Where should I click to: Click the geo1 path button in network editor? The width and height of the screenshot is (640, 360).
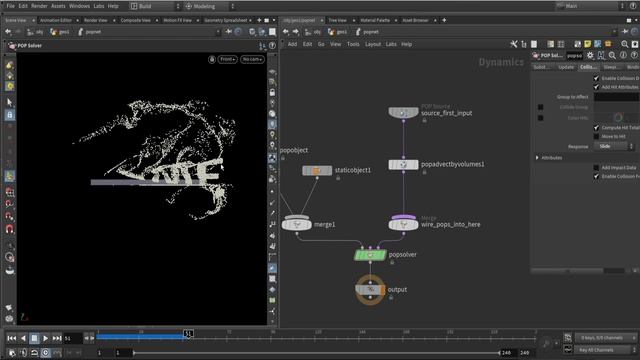pyautogui.click(x=338, y=31)
